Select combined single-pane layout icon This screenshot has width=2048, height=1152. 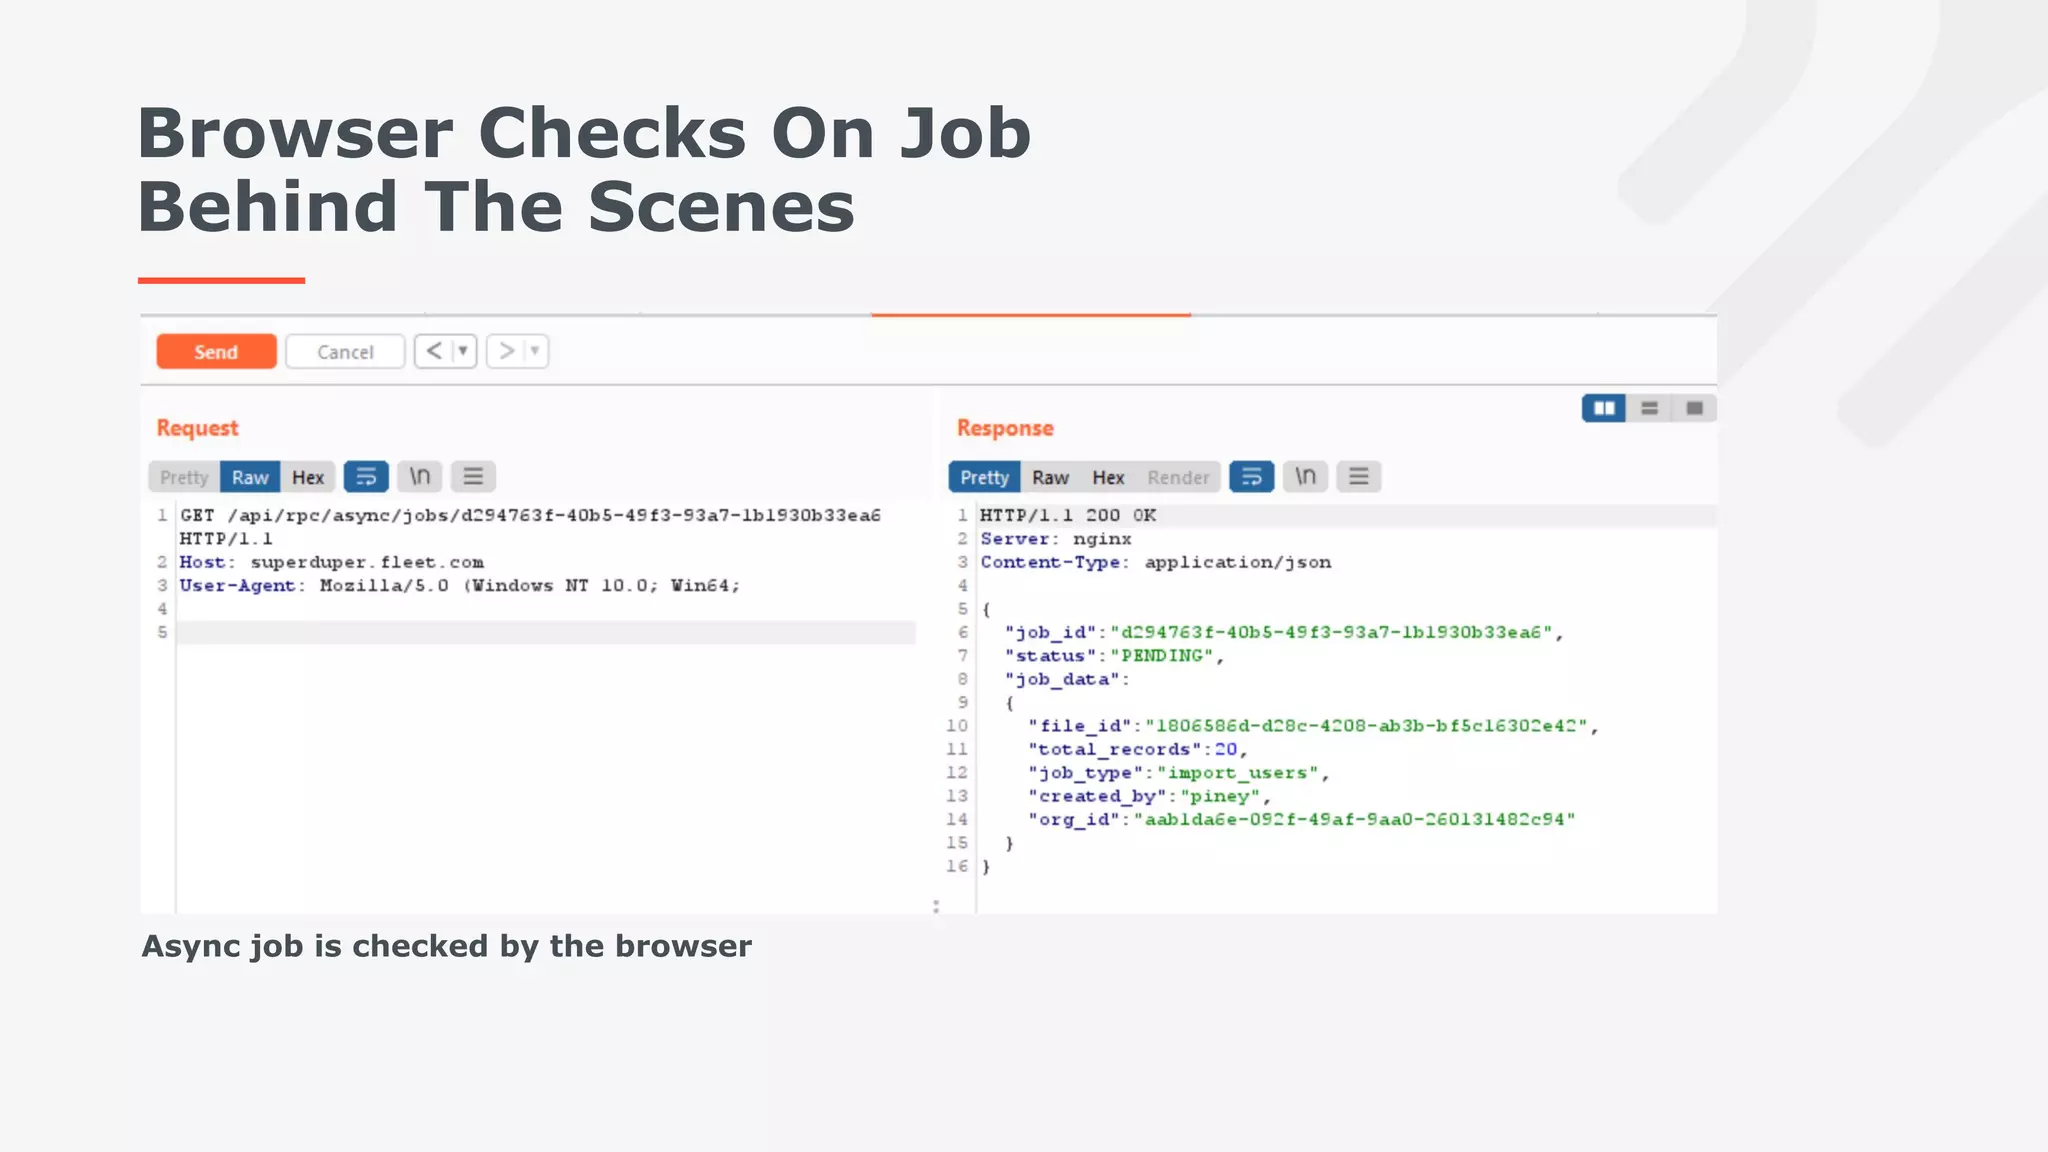[x=1694, y=408]
